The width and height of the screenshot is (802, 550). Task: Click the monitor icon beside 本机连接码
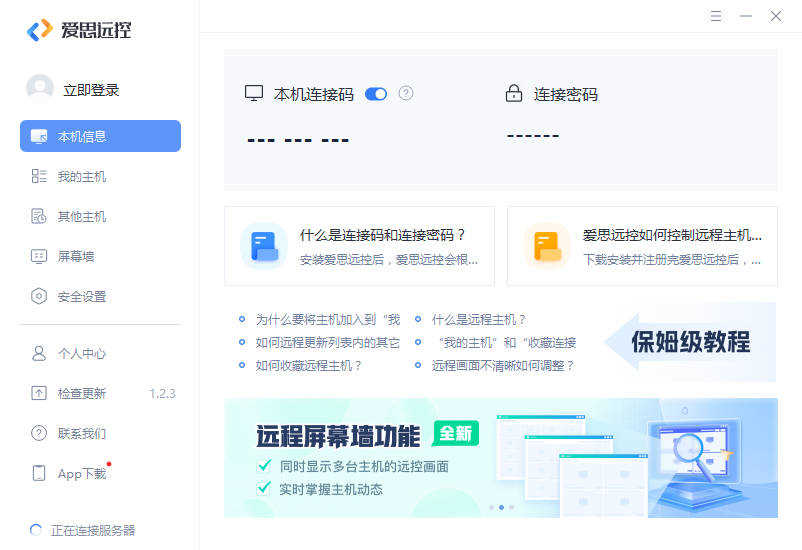(x=254, y=94)
